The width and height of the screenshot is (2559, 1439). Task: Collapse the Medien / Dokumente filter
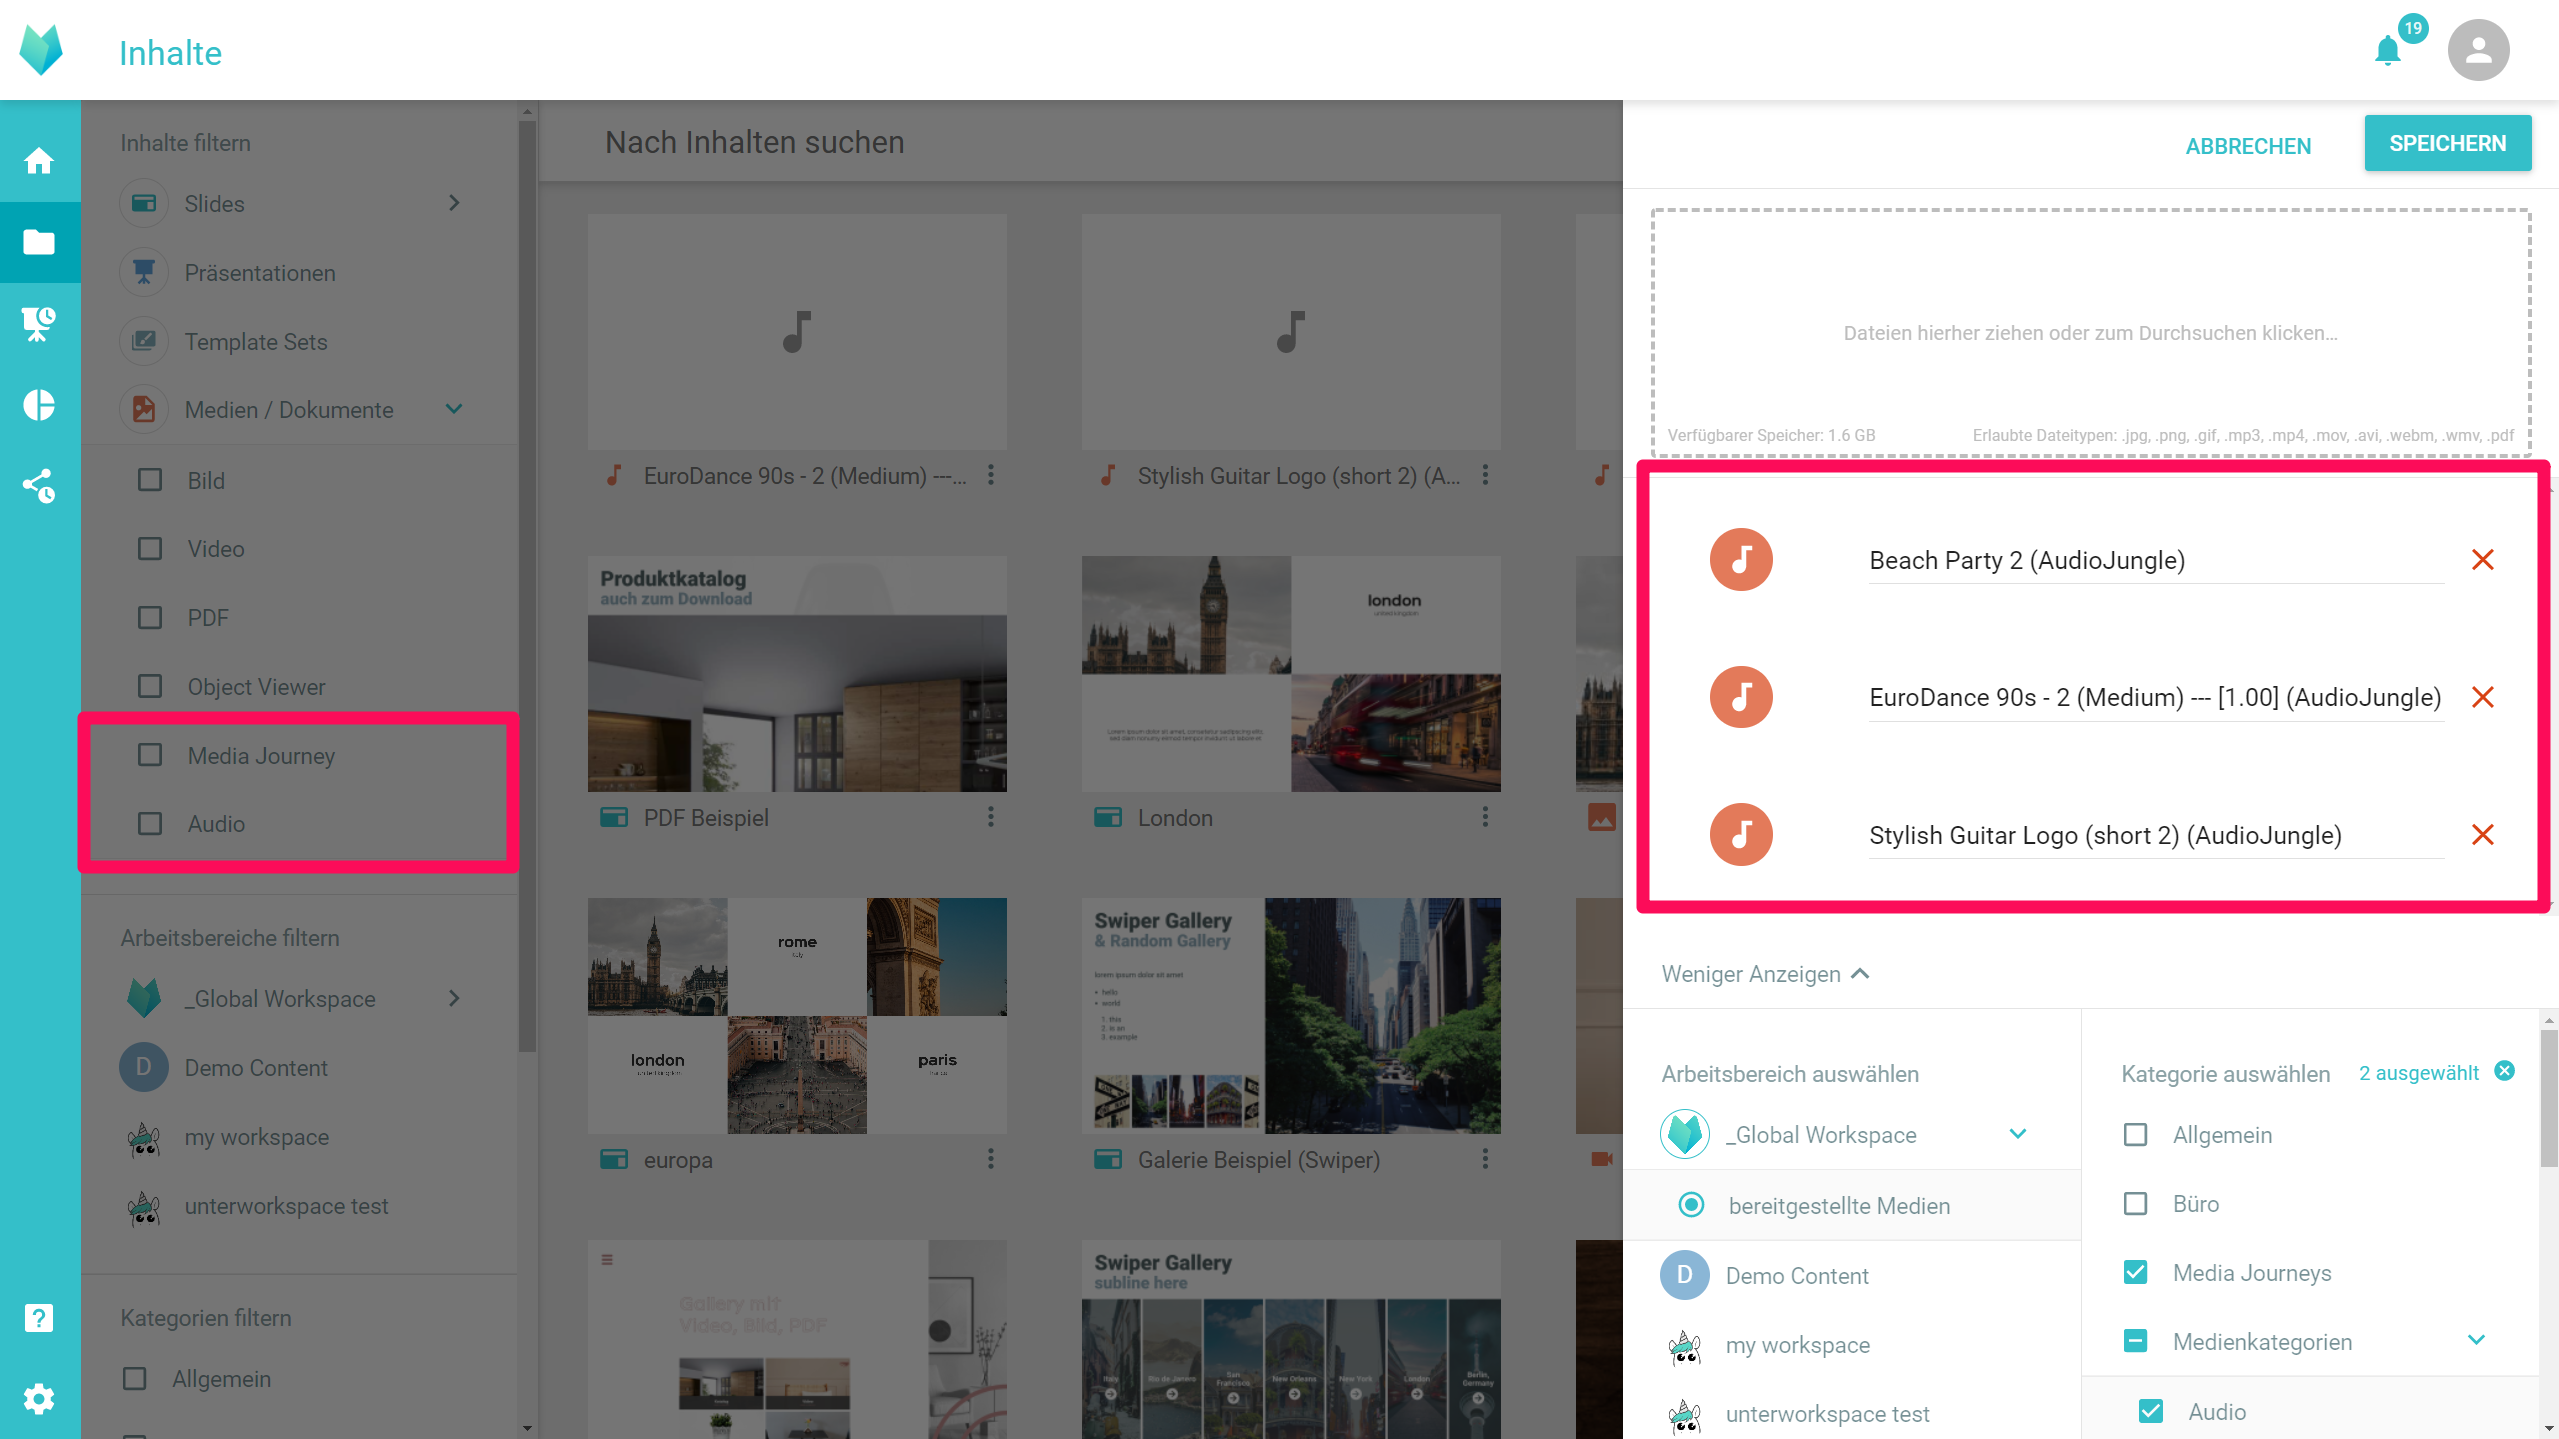point(454,409)
